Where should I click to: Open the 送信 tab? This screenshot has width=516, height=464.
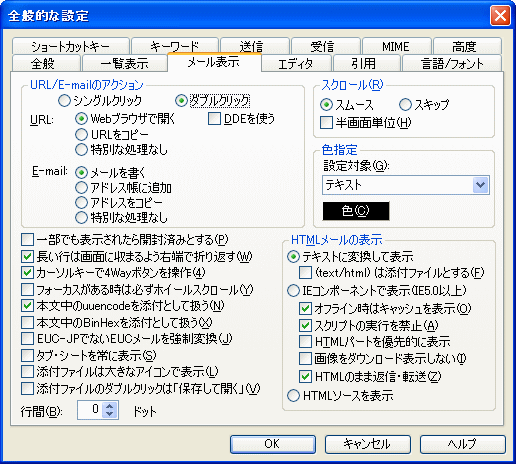[255, 46]
